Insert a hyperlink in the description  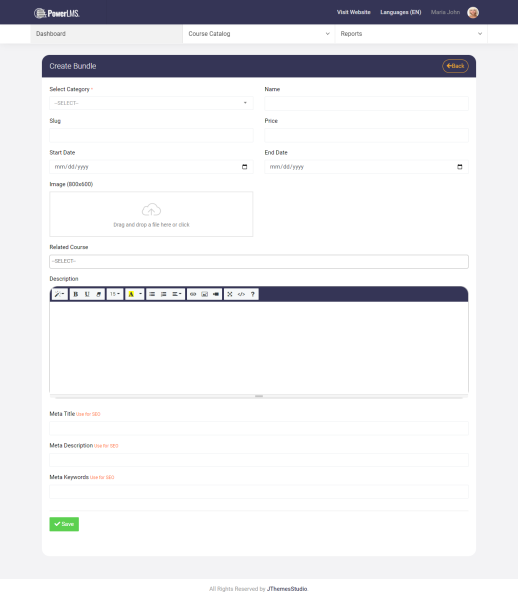point(193,294)
